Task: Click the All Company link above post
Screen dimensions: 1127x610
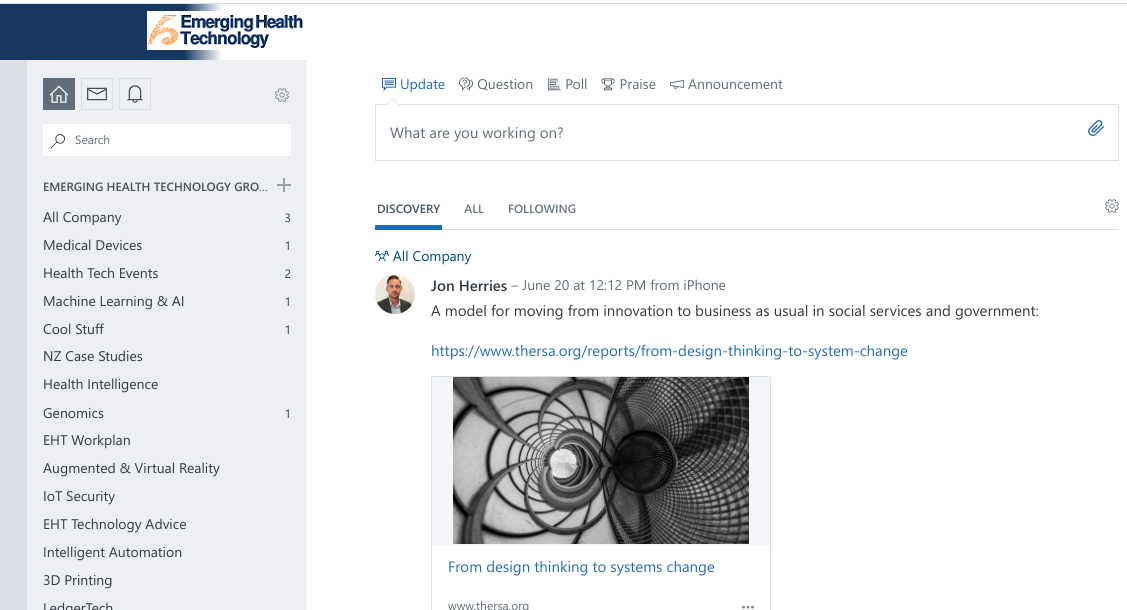Action: pyautogui.click(x=423, y=257)
